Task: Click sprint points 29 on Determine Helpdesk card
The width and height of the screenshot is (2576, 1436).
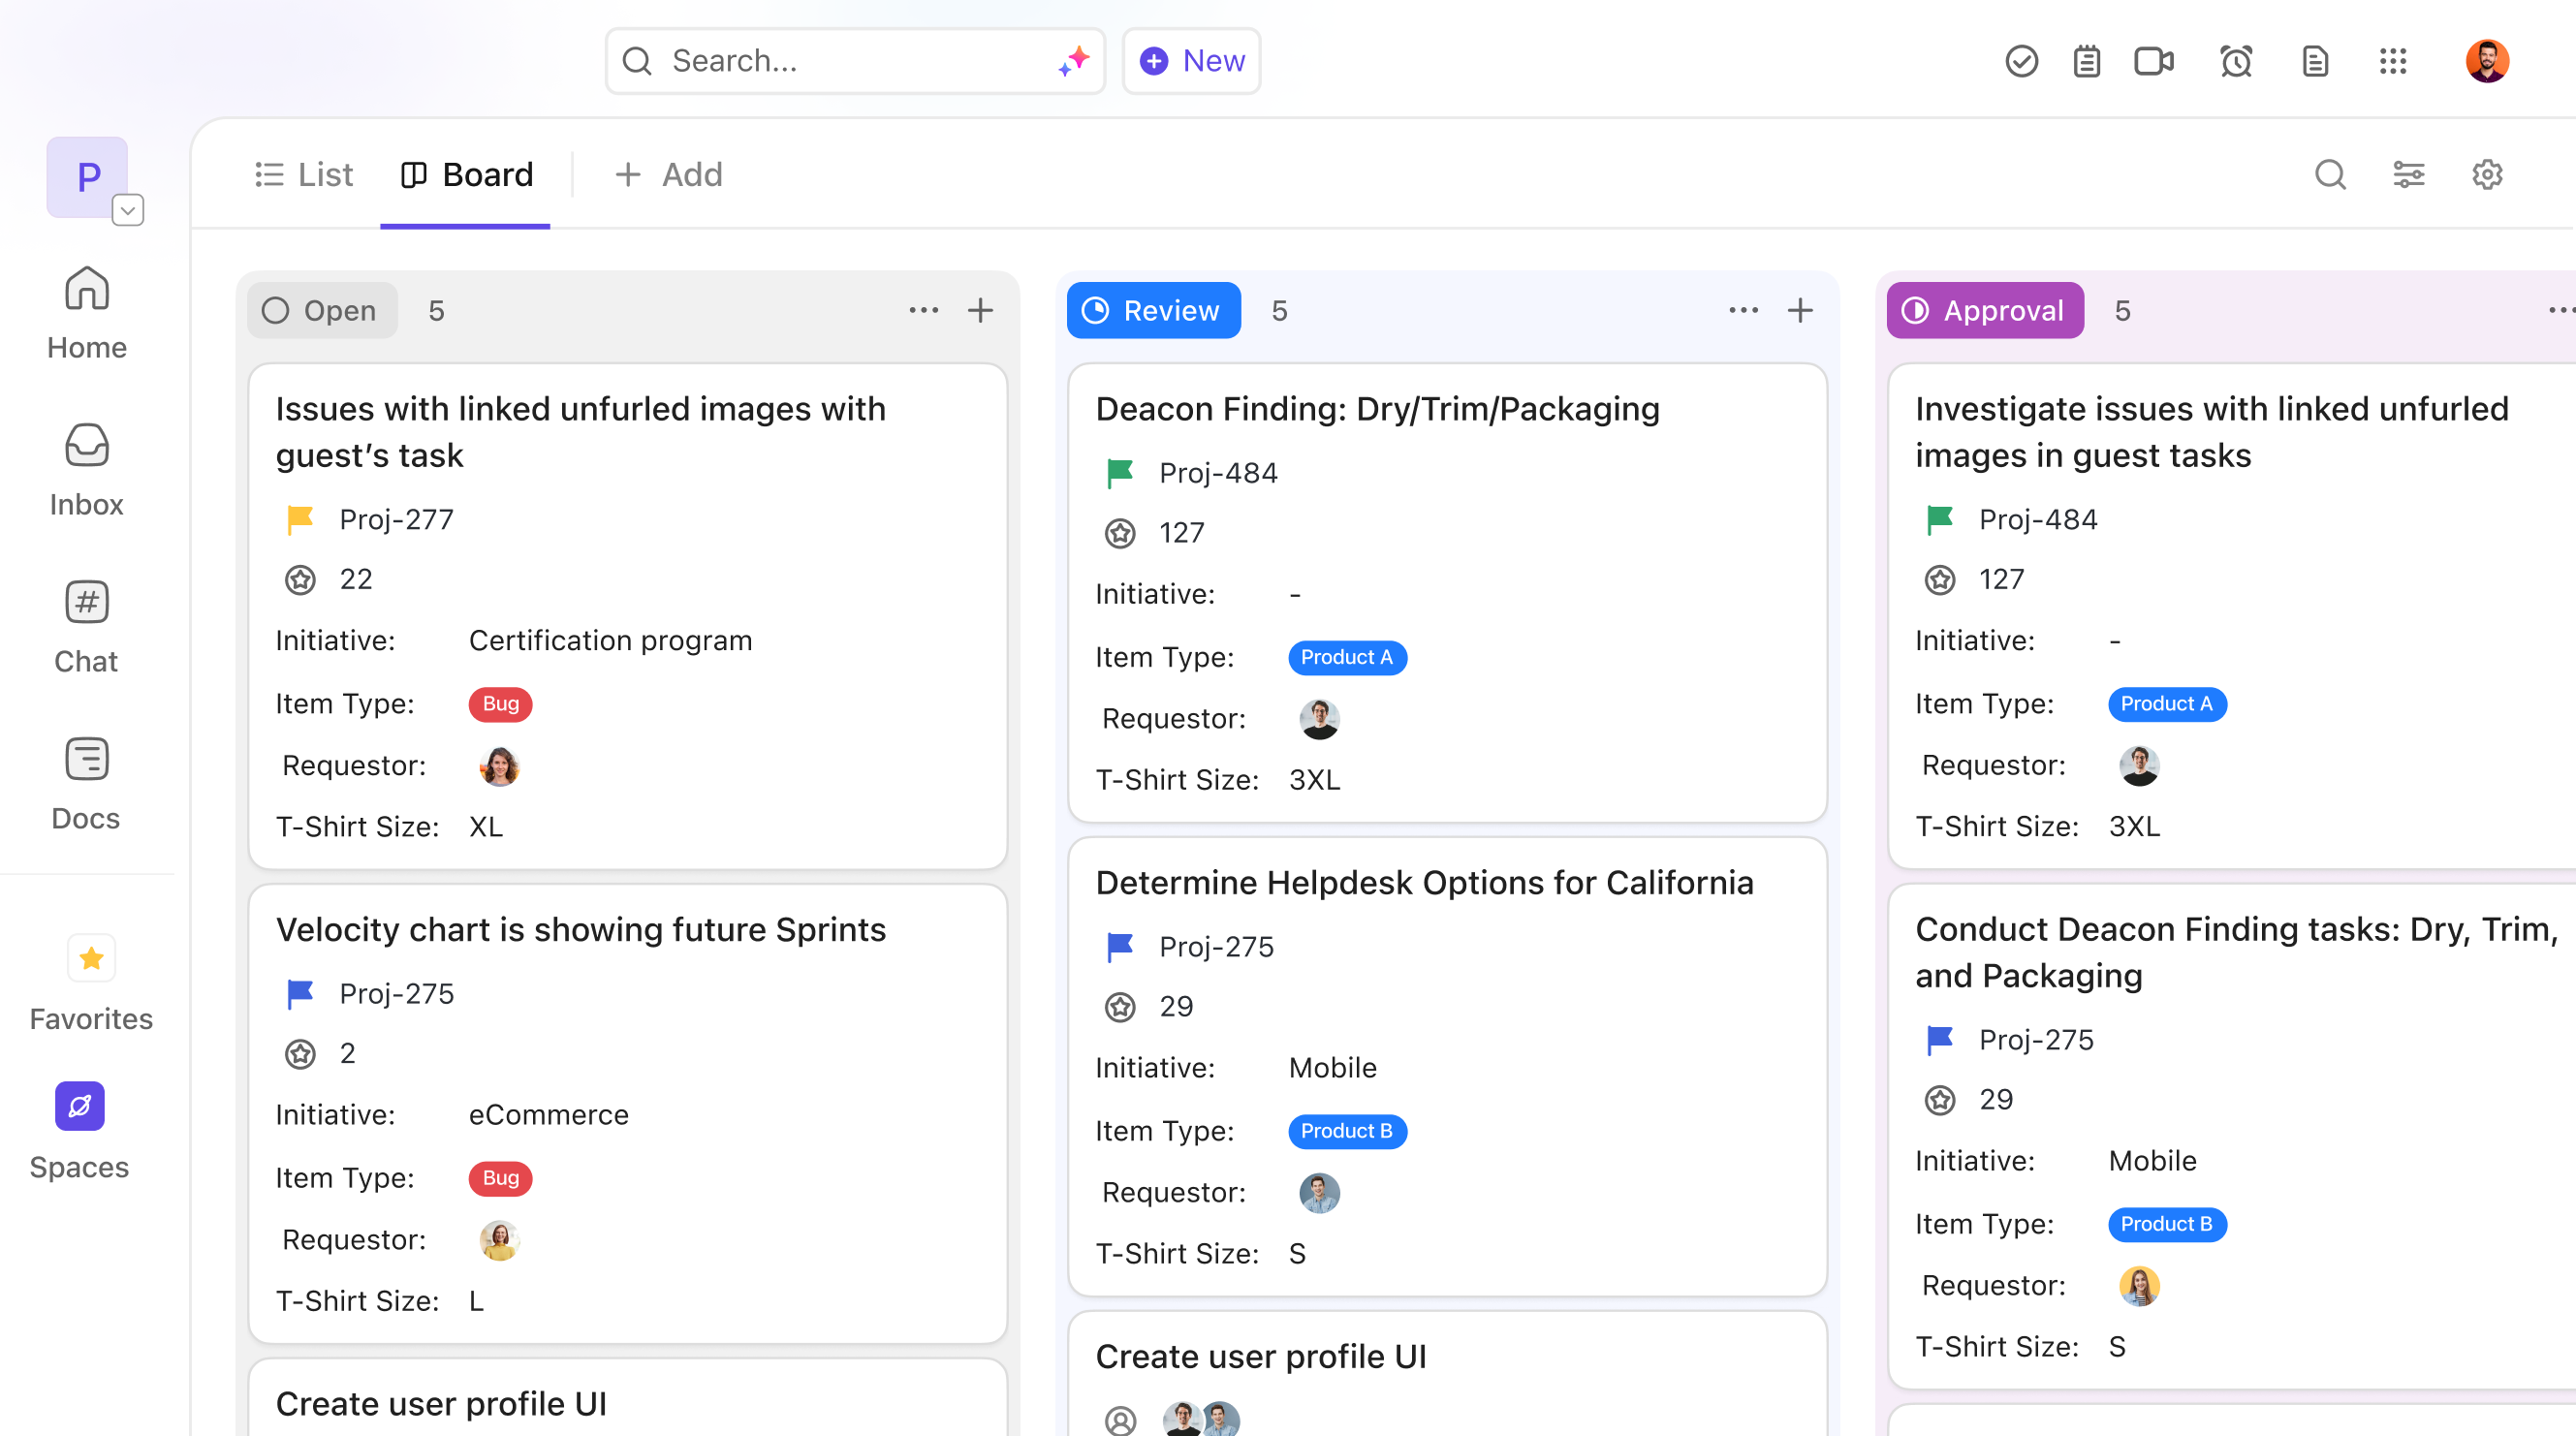Action: (x=1176, y=1006)
